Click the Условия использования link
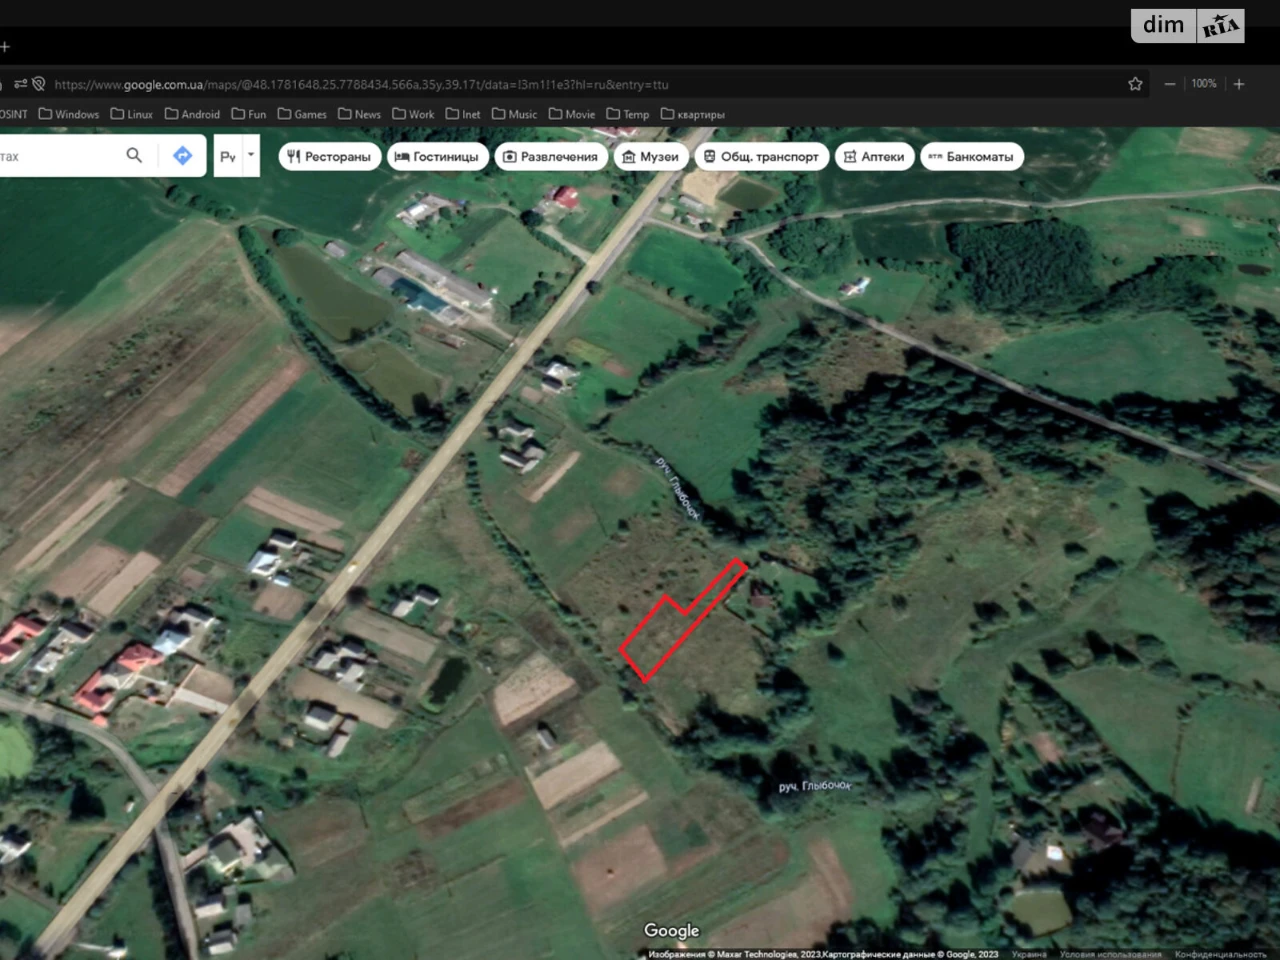Screen dimensions: 1280x960 (x=1111, y=954)
